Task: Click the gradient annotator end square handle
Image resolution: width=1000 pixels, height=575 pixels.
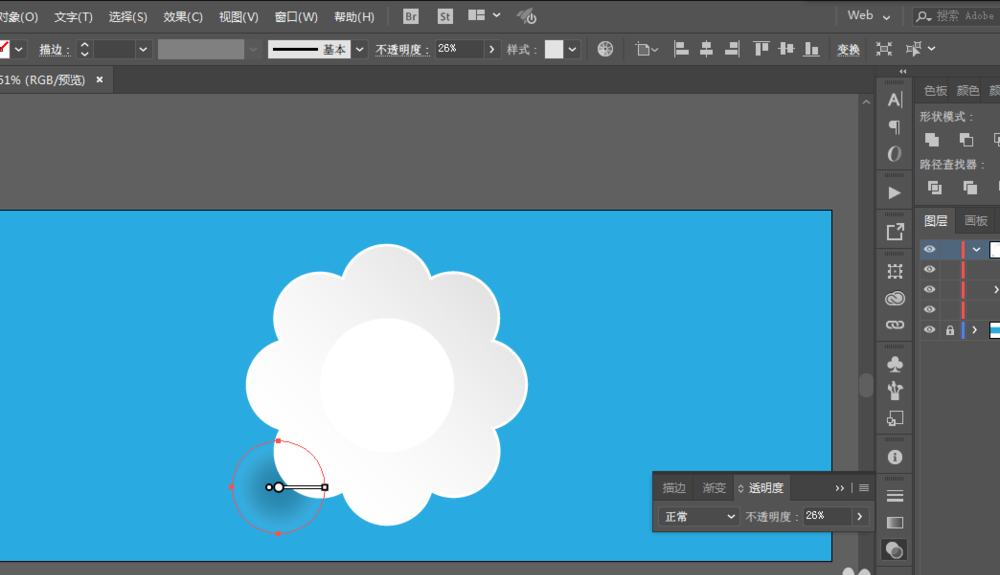Action: click(325, 488)
